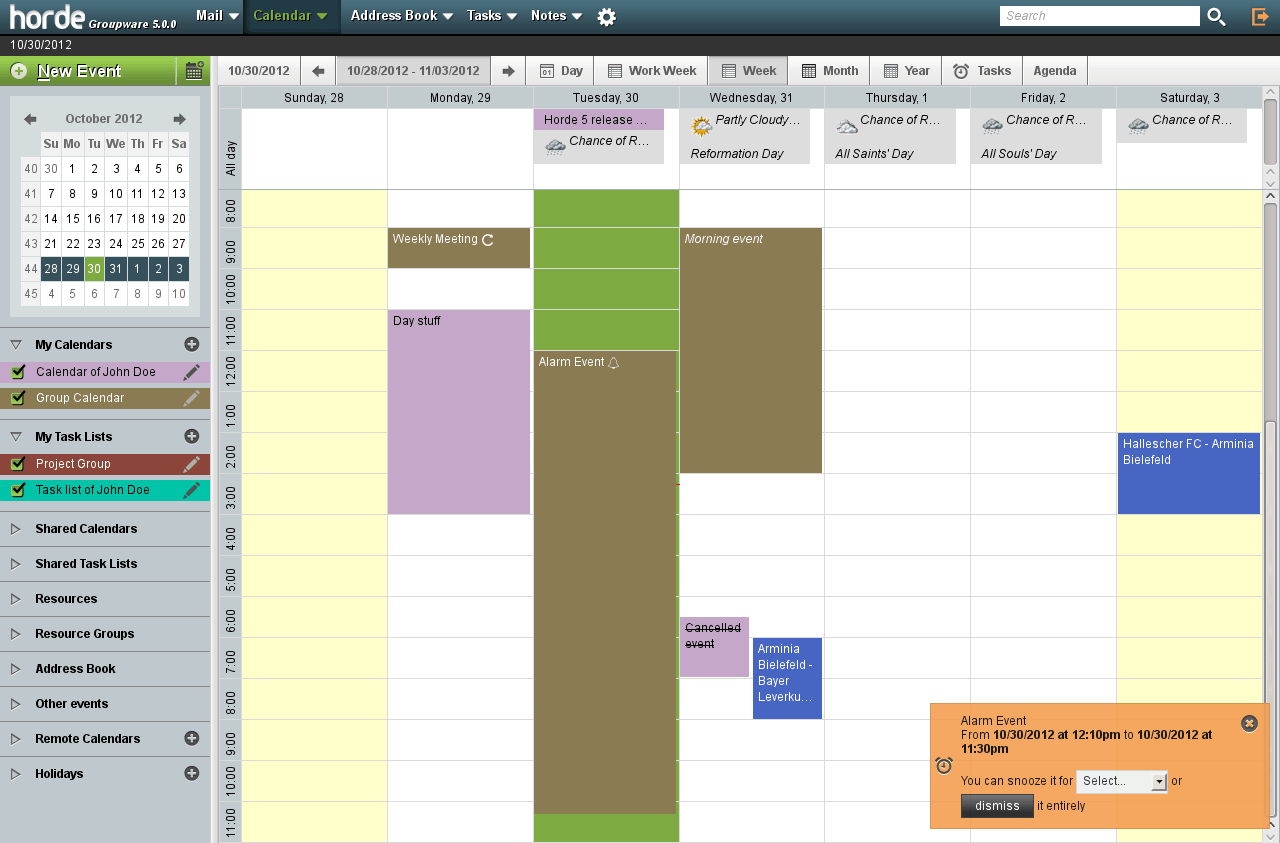Open the snooze Select dropdown in alarm popup

coord(1121,782)
